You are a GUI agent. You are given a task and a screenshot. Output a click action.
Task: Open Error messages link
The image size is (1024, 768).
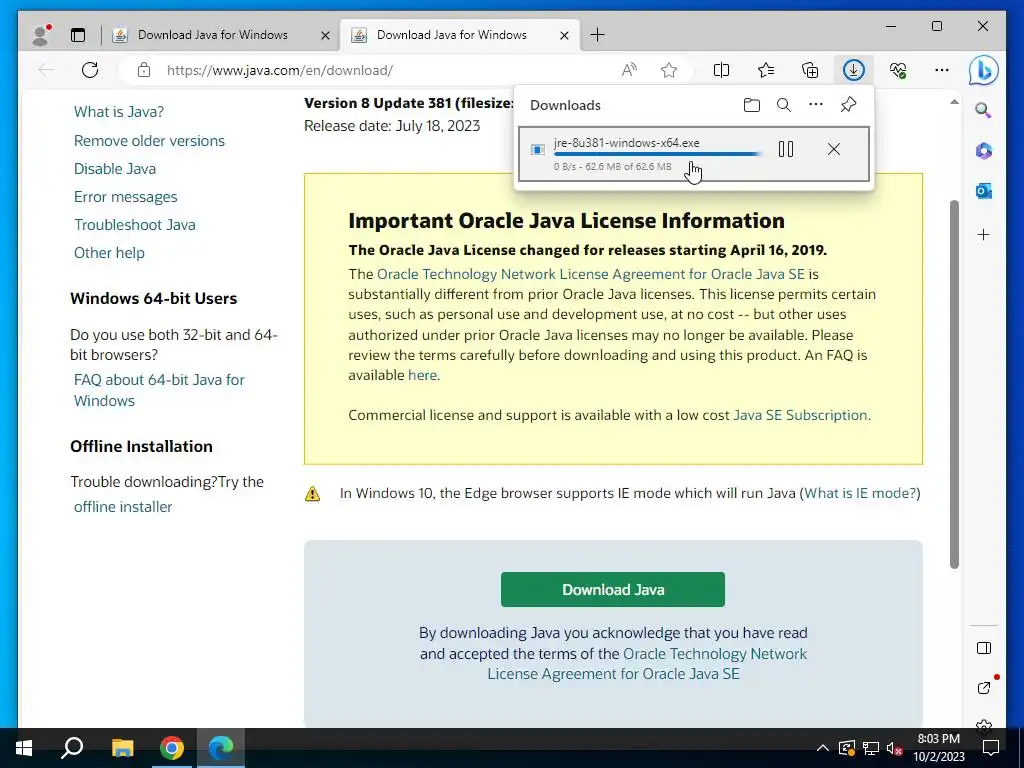point(125,197)
